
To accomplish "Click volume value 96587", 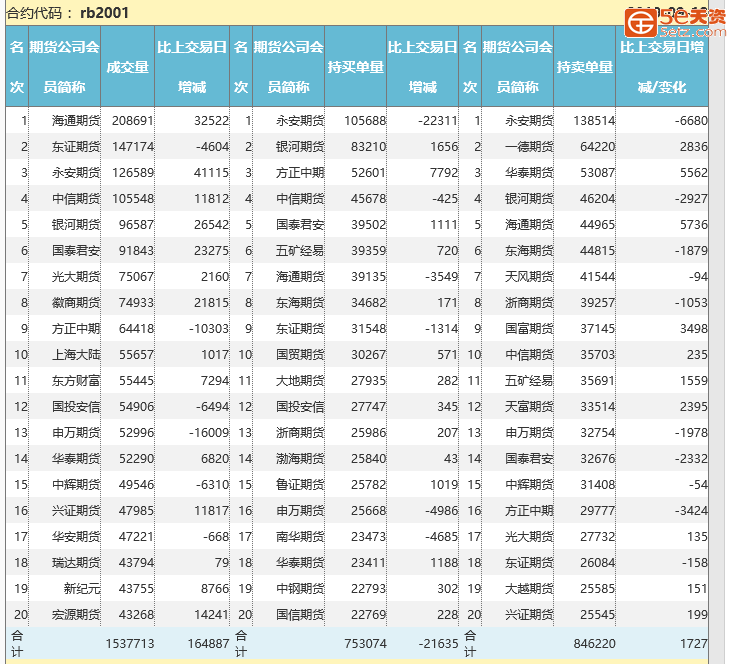I will [x=136, y=225].
